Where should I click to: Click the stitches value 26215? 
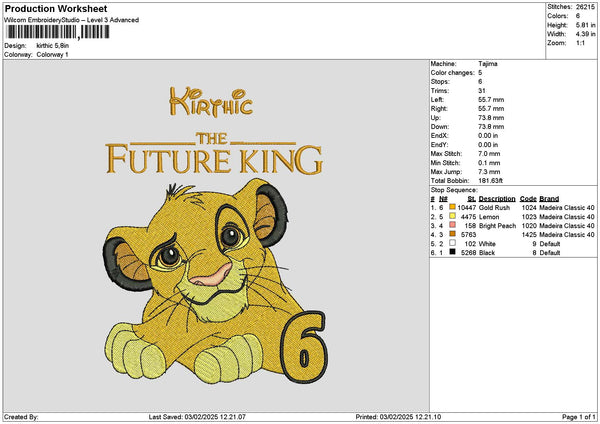(585, 7)
